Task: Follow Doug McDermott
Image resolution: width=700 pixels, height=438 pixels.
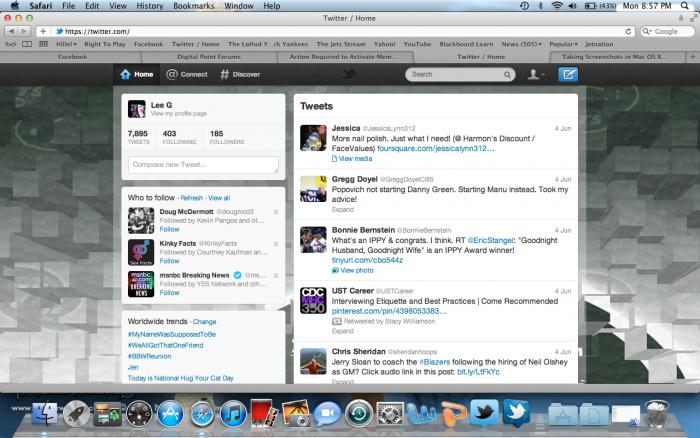Action: point(169,229)
